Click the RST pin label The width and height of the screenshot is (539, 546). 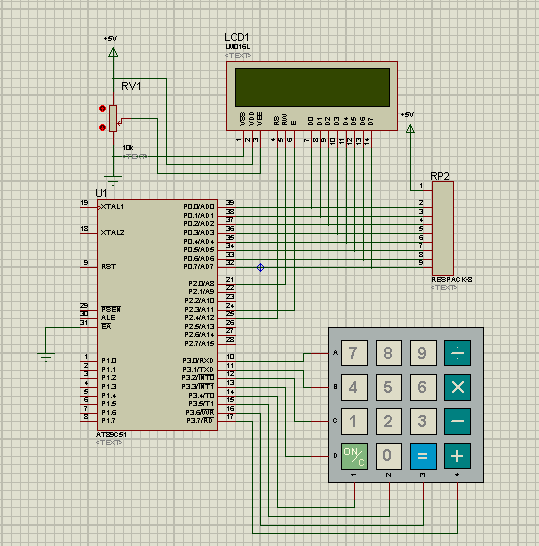[108, 266]
